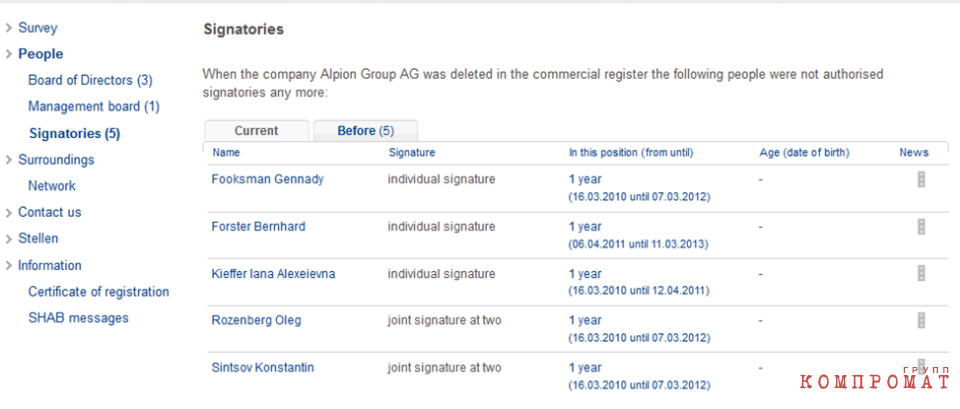
Task: Switch to the Current tab
Action: click(257, 131)
